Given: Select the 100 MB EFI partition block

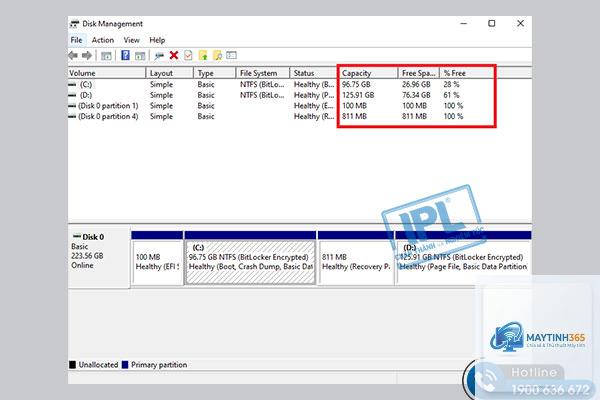Looking at the screenshot, I should 157,258.
